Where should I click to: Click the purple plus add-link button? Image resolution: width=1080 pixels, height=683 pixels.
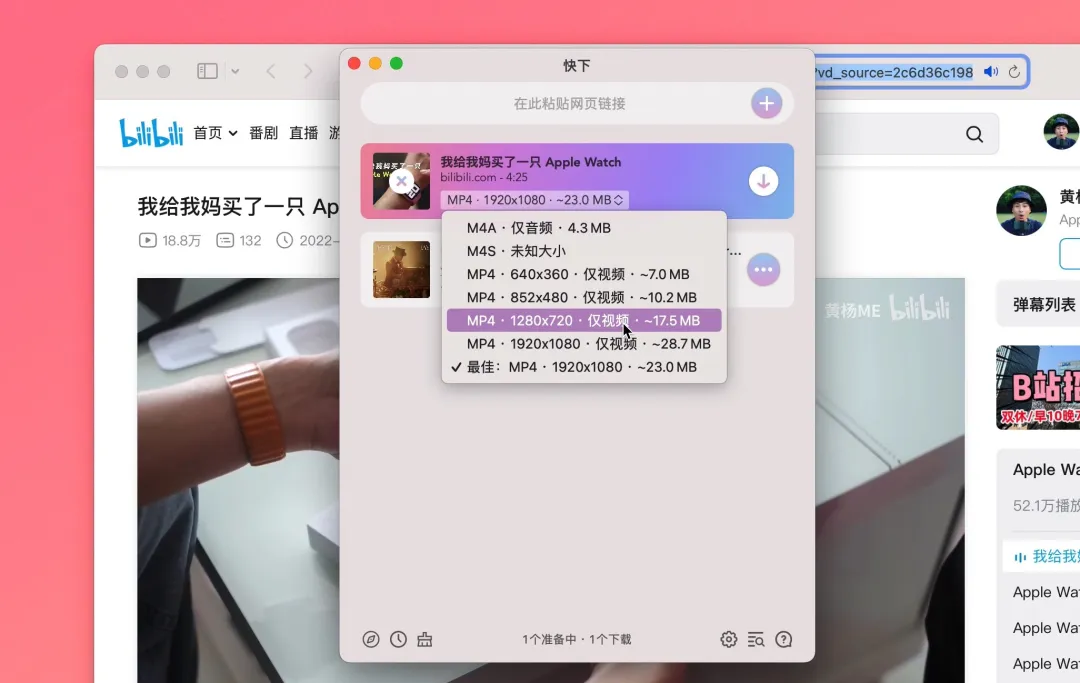point(766,103)
